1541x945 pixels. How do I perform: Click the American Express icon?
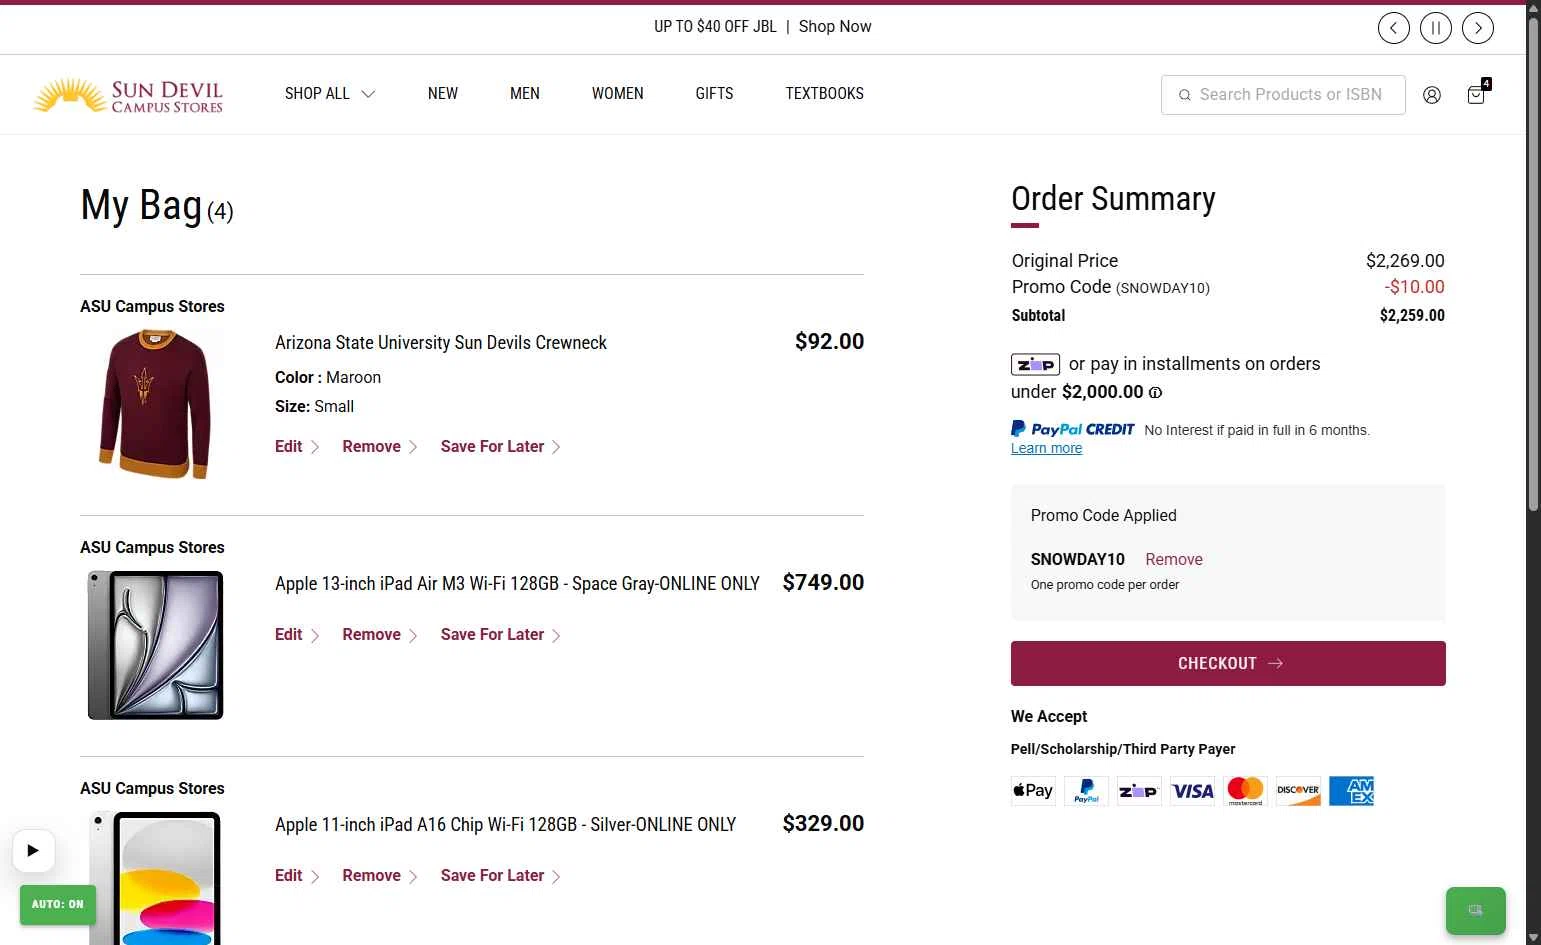(x=1351, y=791)
